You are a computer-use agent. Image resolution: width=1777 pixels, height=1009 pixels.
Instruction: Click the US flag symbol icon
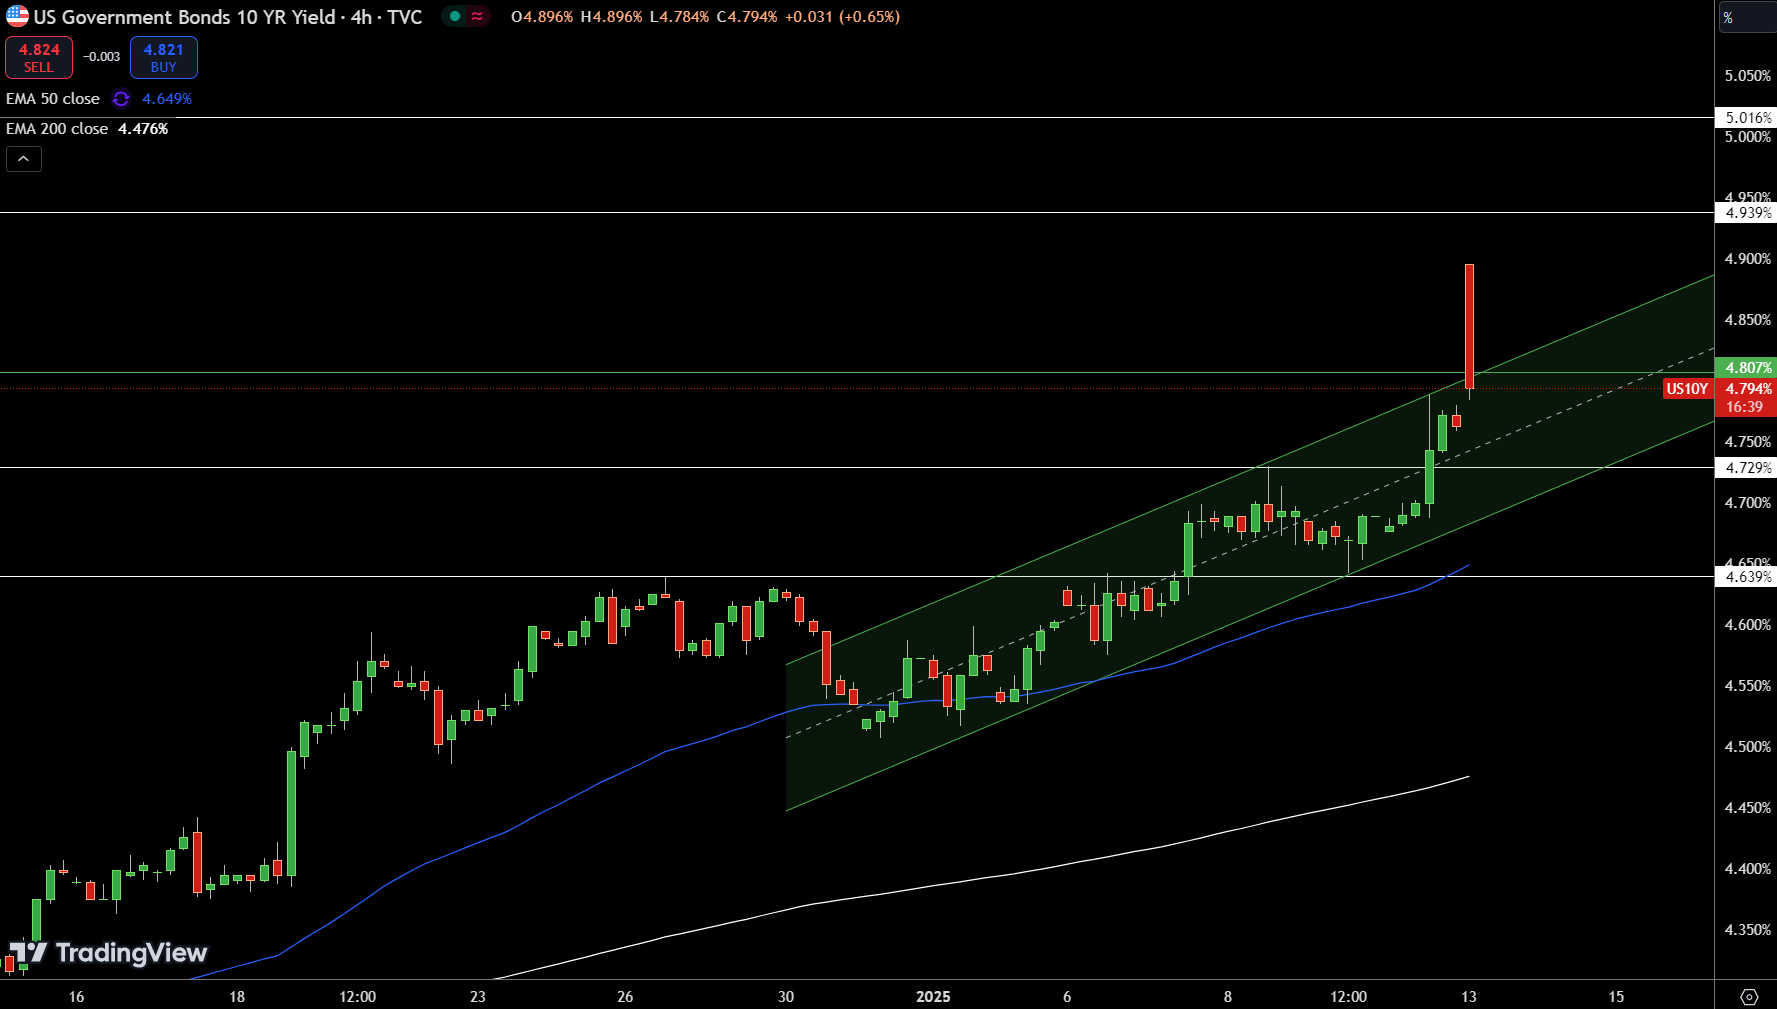click(x=17, y=17)
